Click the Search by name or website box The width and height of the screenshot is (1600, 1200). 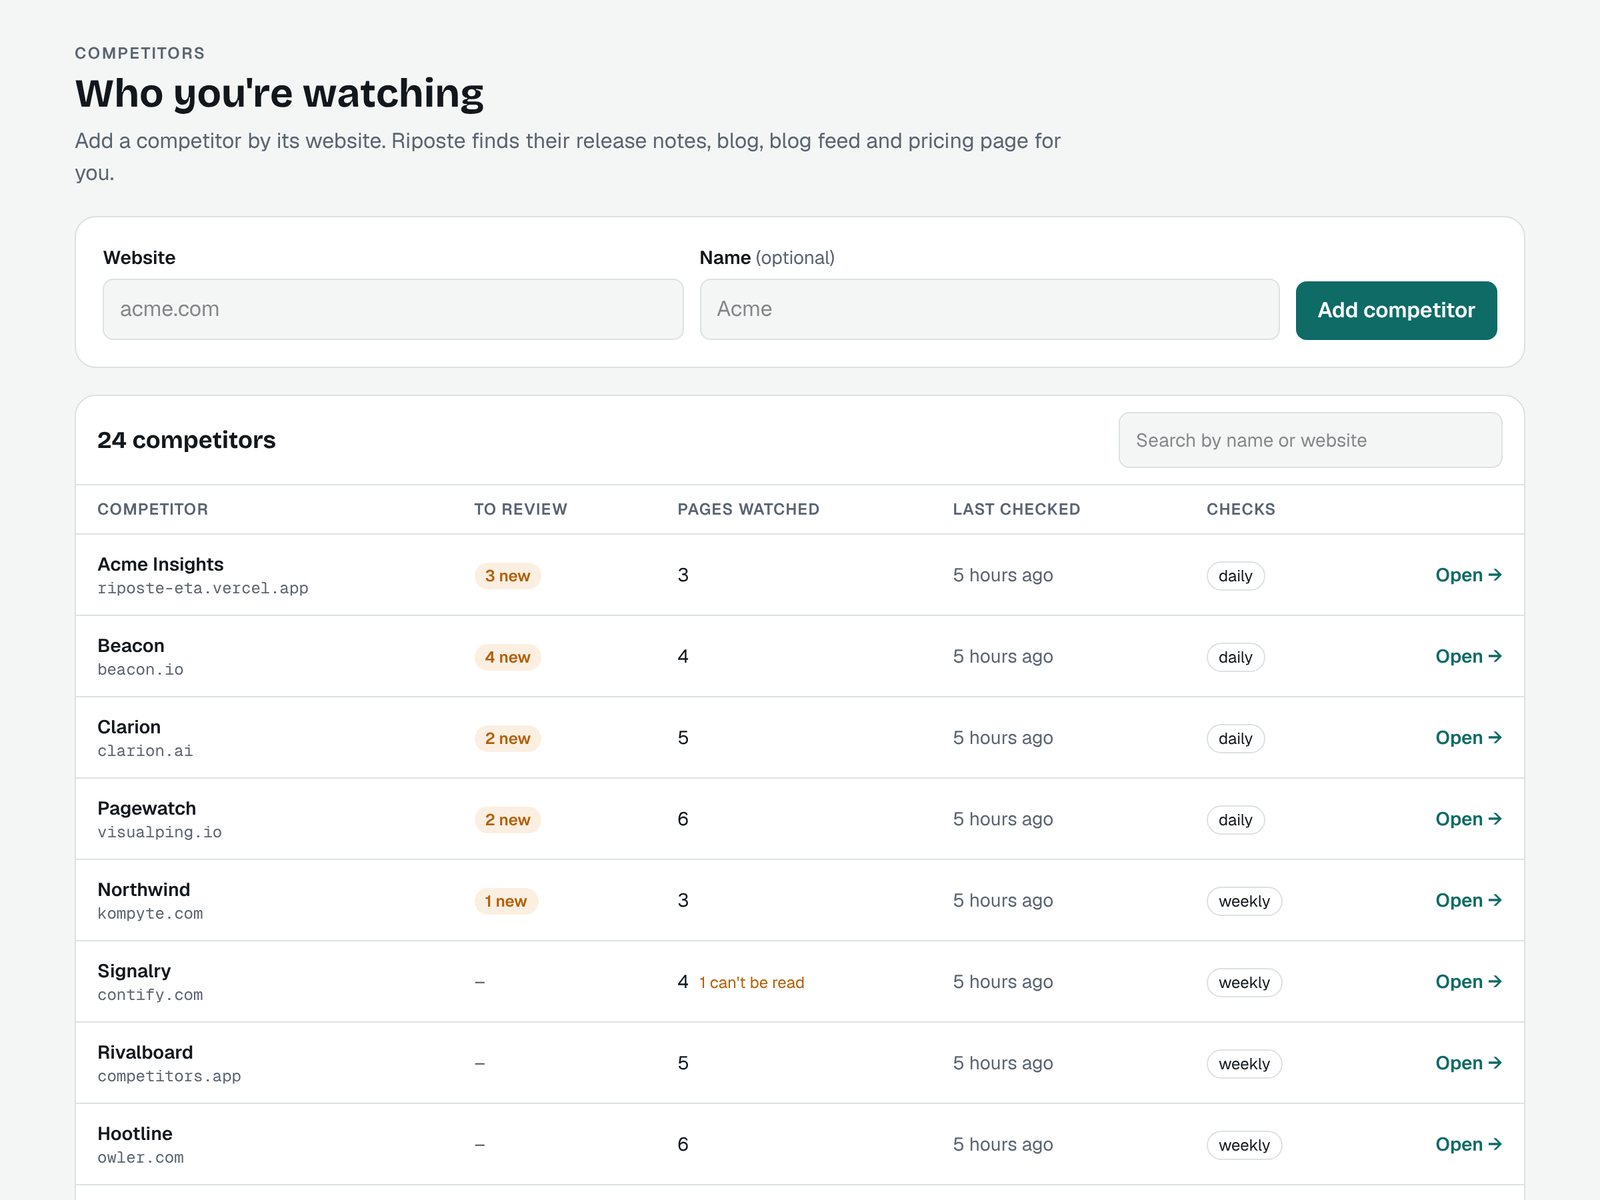pos(1310,440)
